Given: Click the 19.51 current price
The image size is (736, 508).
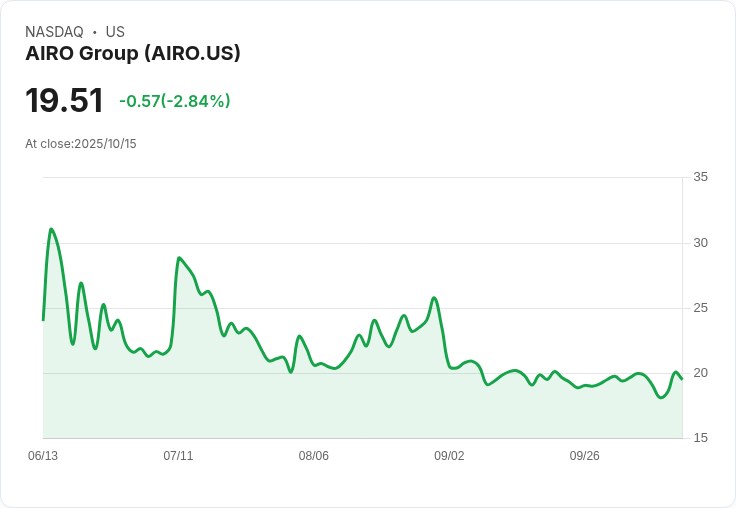Looking at the screenshot, I should coord(64,100).
